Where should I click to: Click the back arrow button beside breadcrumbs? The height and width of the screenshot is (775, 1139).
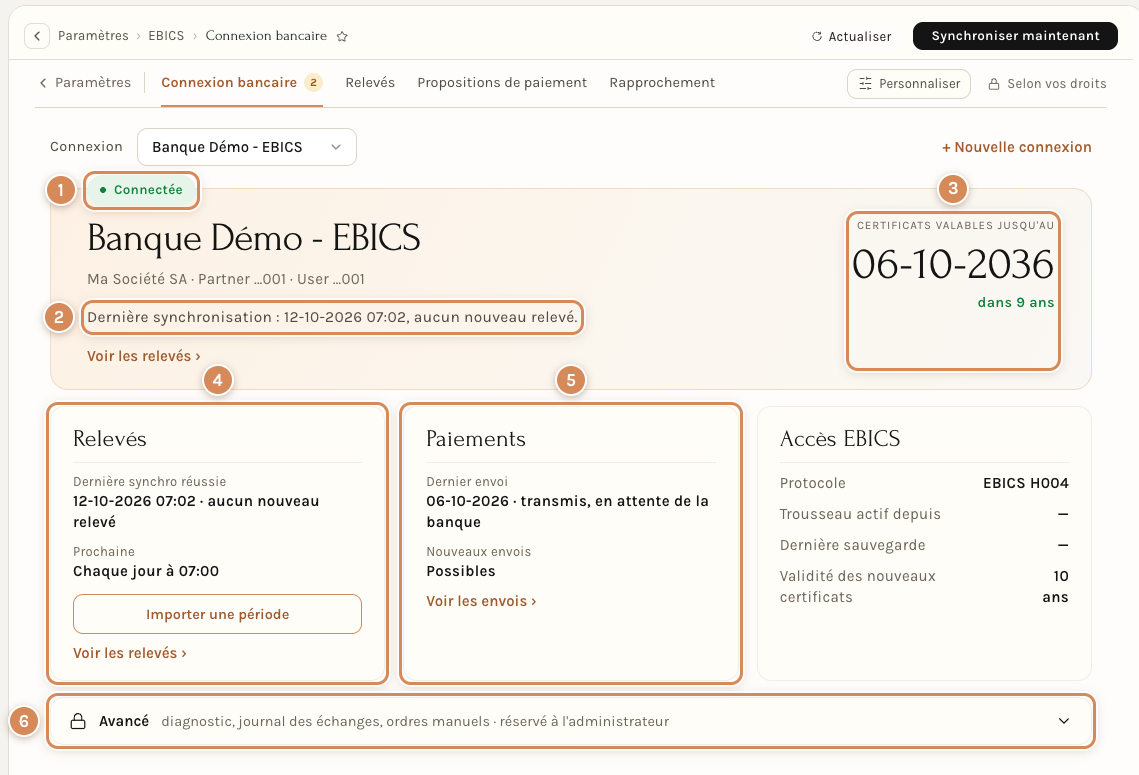37,36
